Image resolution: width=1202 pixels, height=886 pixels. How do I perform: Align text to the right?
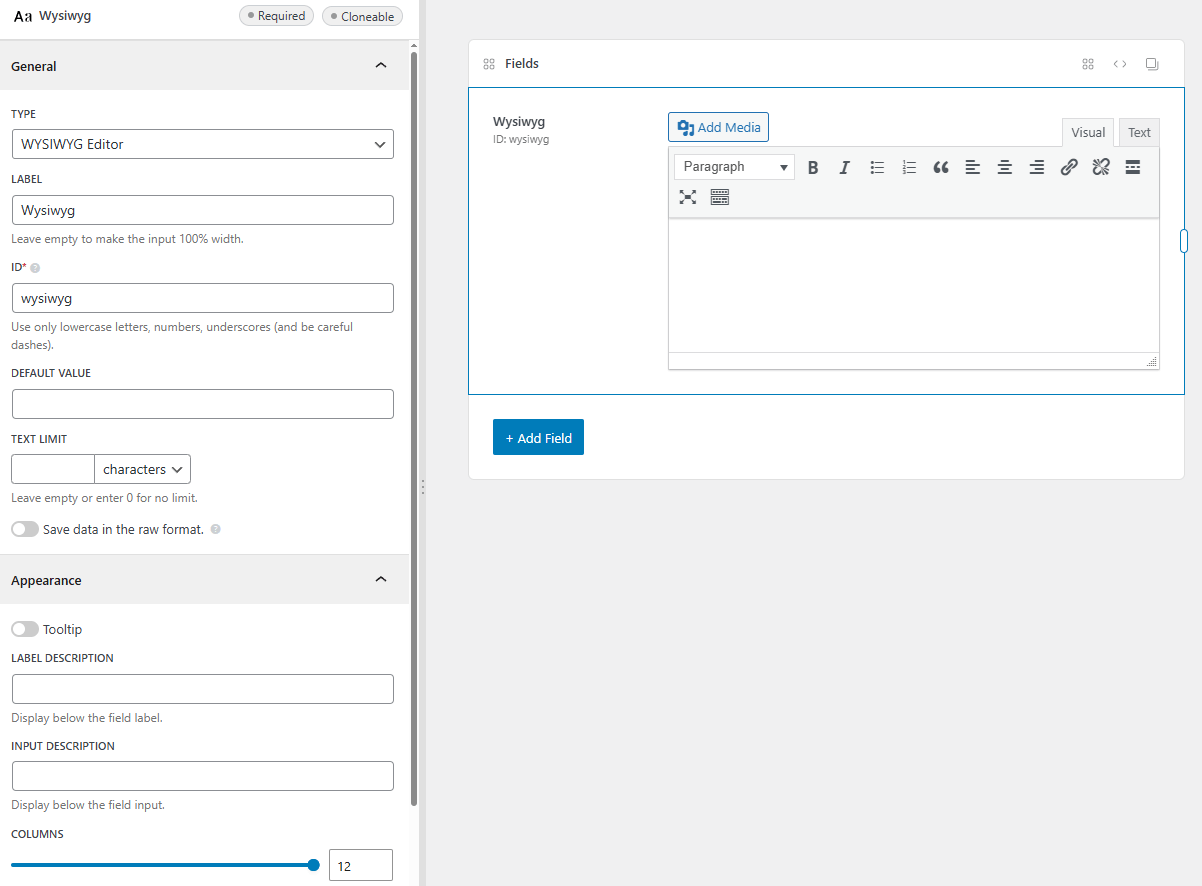[1036, 167]
